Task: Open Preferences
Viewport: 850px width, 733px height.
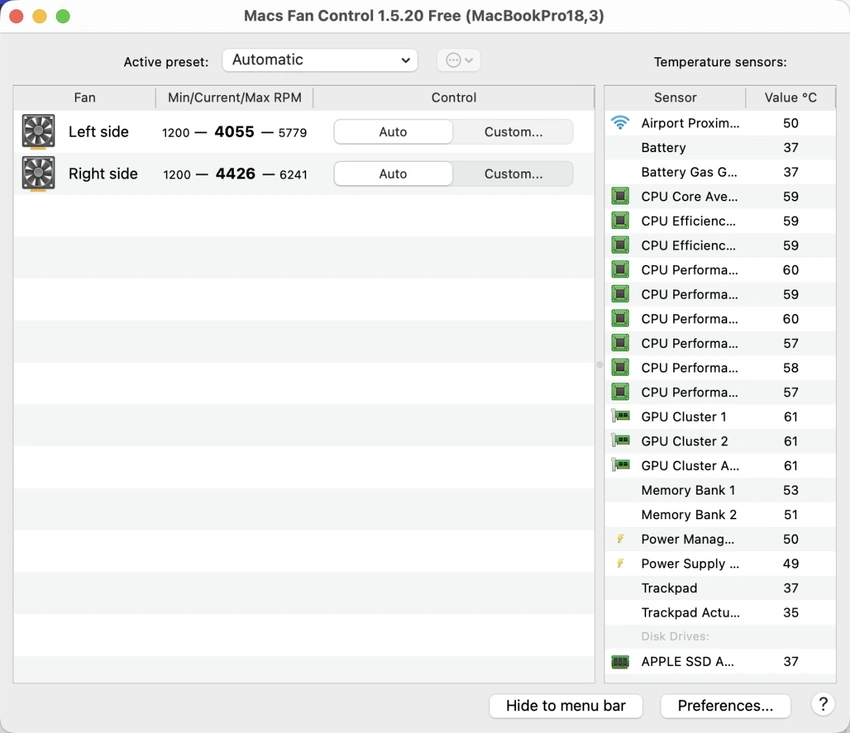Action: (725, 706)
